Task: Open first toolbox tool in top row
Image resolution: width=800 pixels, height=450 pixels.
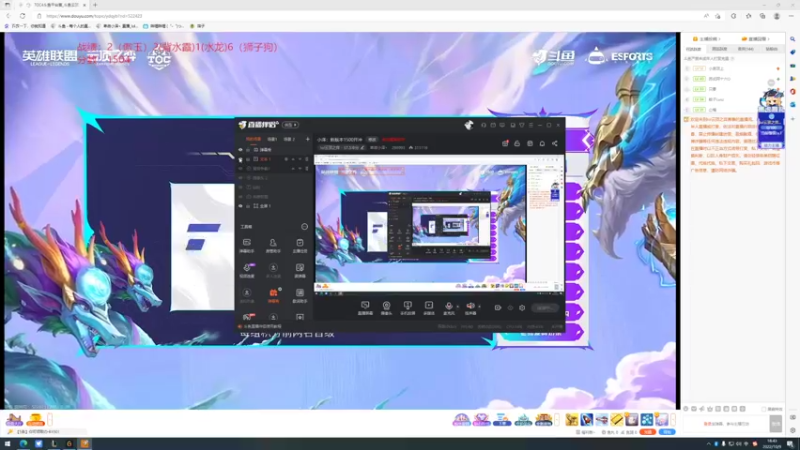Action: (247, 245)
